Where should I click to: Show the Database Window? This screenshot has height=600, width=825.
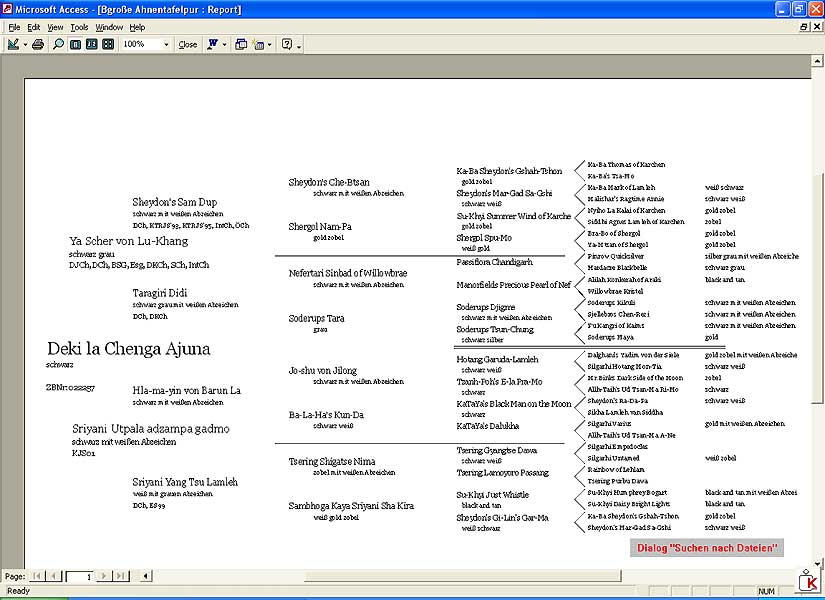pos(241,44)
